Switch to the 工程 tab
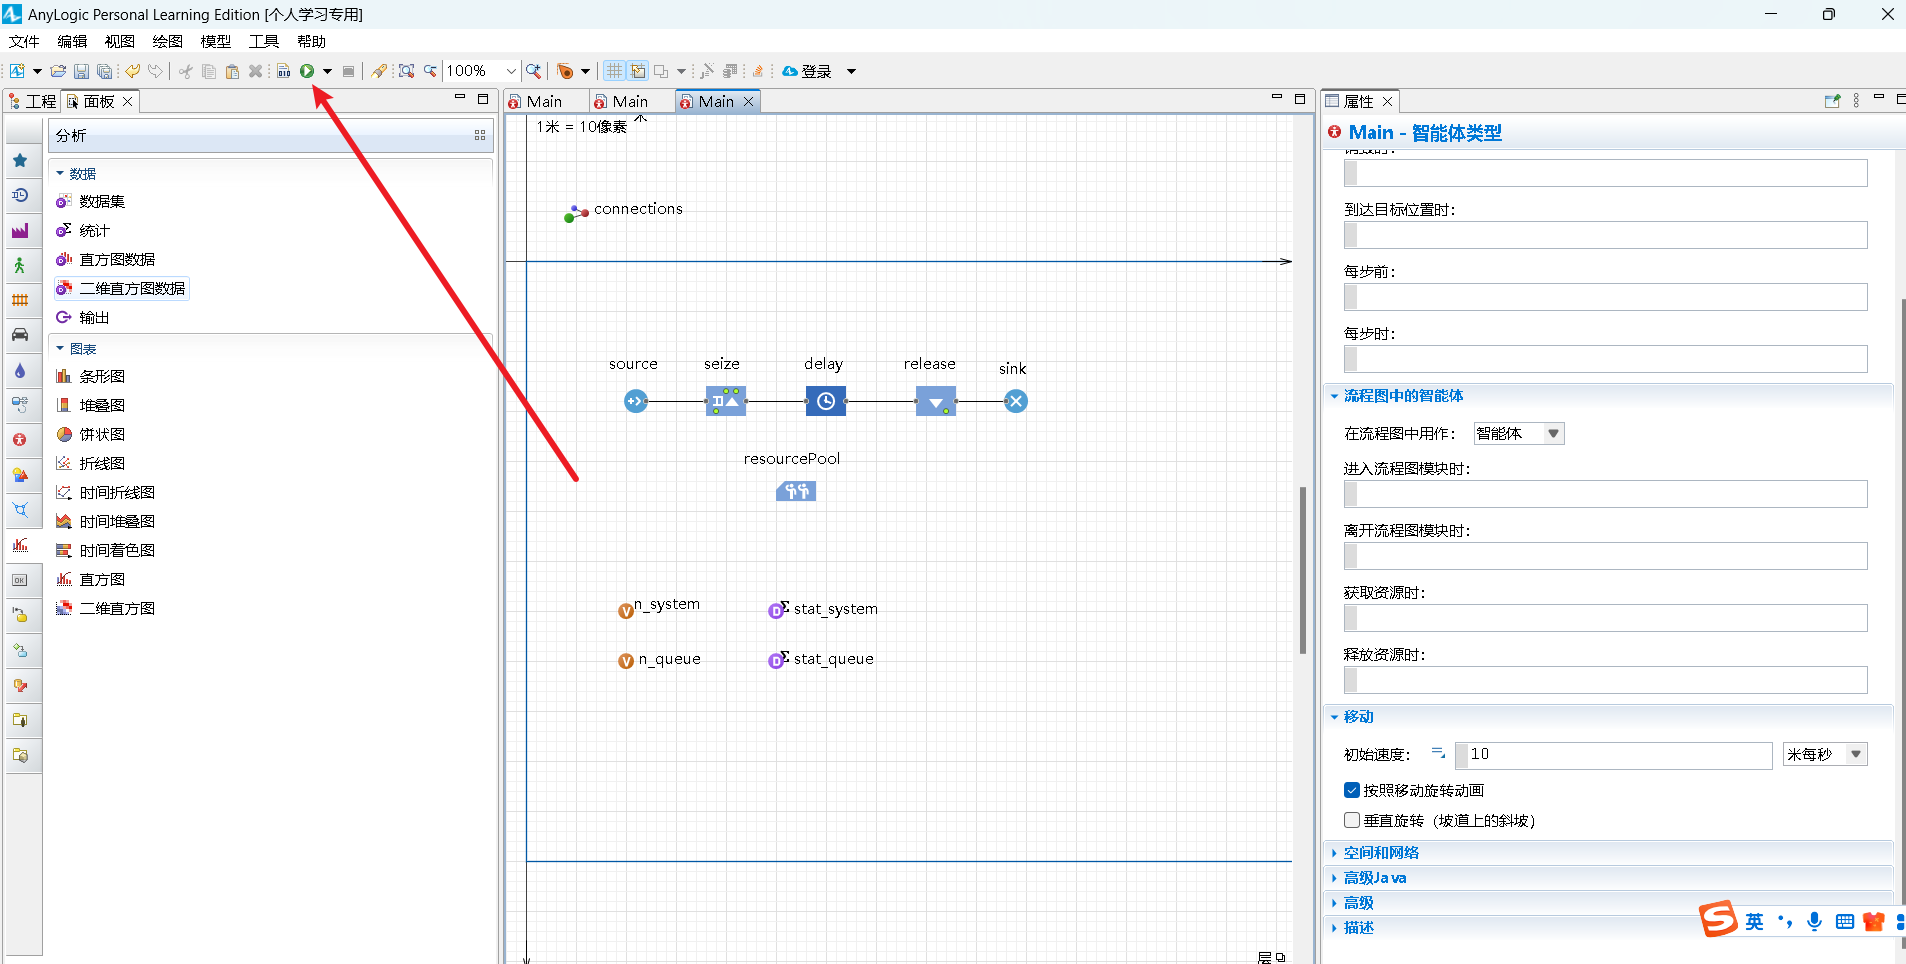This screenshot has height=964, width=1906. 32,101
